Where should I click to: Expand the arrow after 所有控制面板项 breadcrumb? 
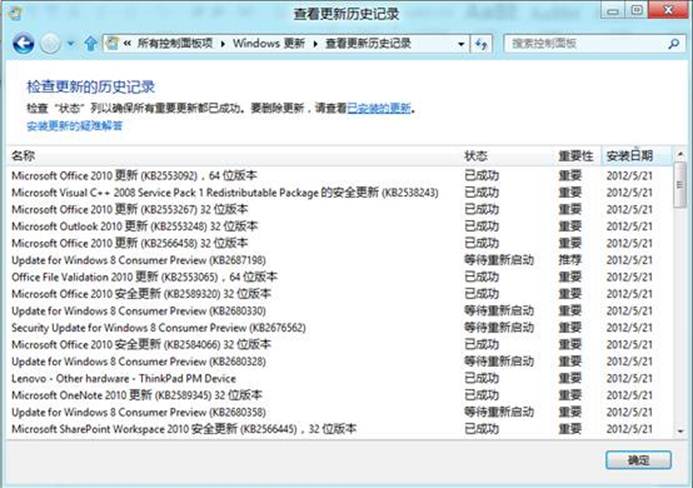tap(224, 44)
